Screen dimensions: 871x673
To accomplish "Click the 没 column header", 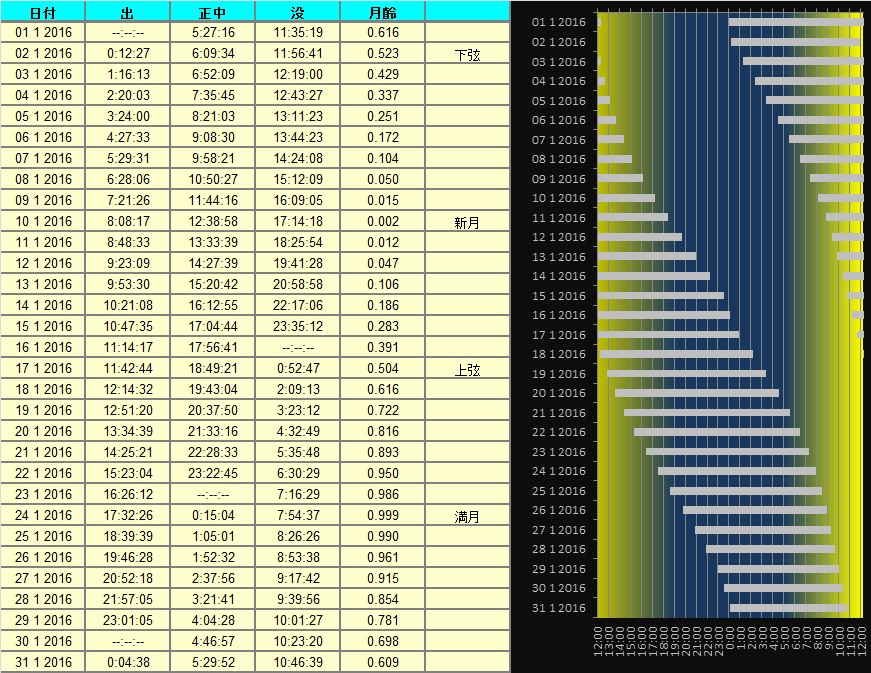I will (297, 12).
